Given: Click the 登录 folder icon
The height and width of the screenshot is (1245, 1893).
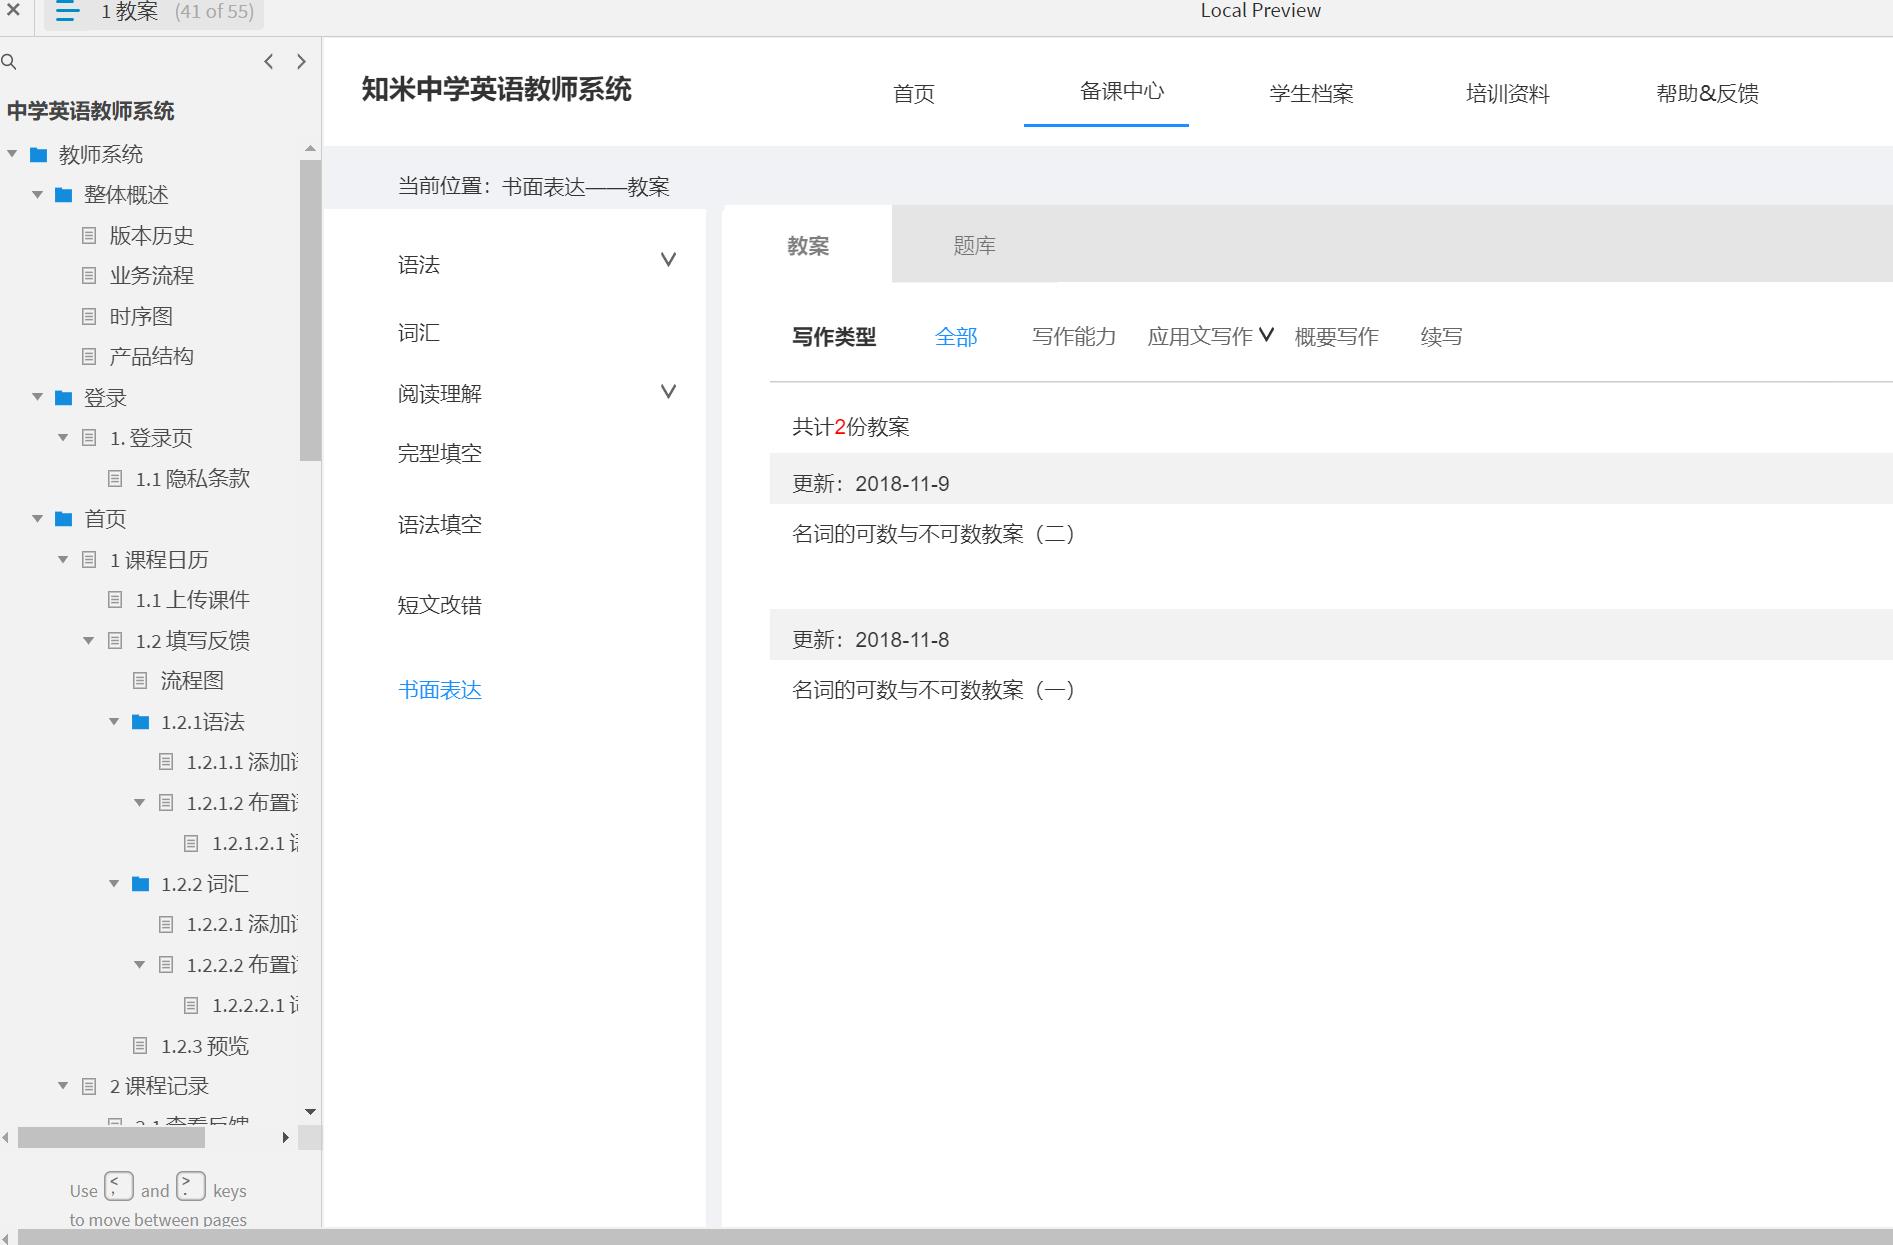Looking at the screenshot, I should 64,398.
